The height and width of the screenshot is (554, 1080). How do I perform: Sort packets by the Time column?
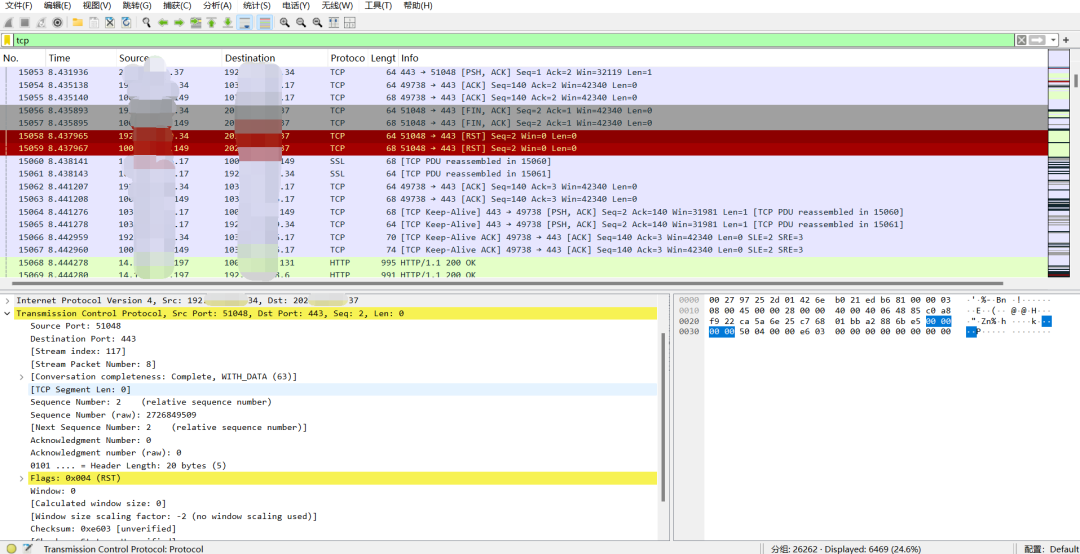[81, 58]
